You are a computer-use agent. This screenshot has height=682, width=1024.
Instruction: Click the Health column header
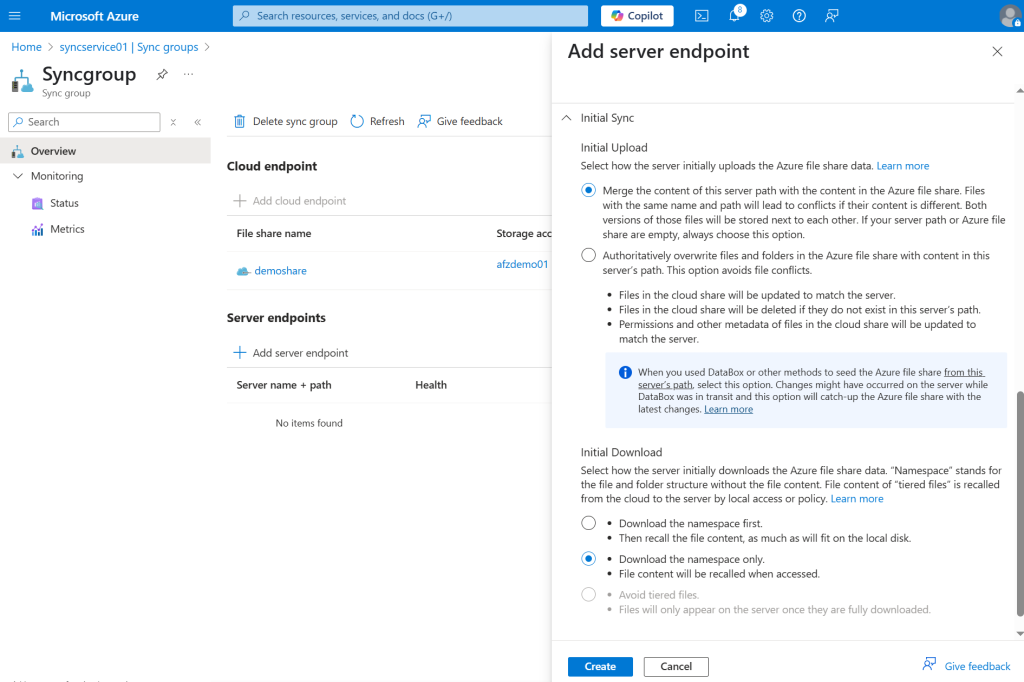coord(431,385)
